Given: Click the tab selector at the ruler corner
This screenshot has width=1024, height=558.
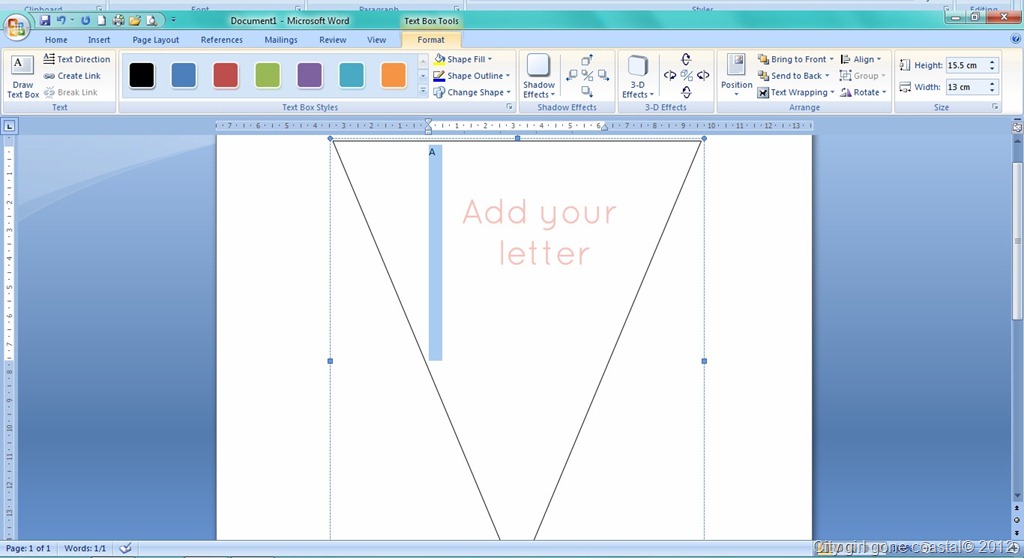Looking at the screenshot, I should point(9,126).
